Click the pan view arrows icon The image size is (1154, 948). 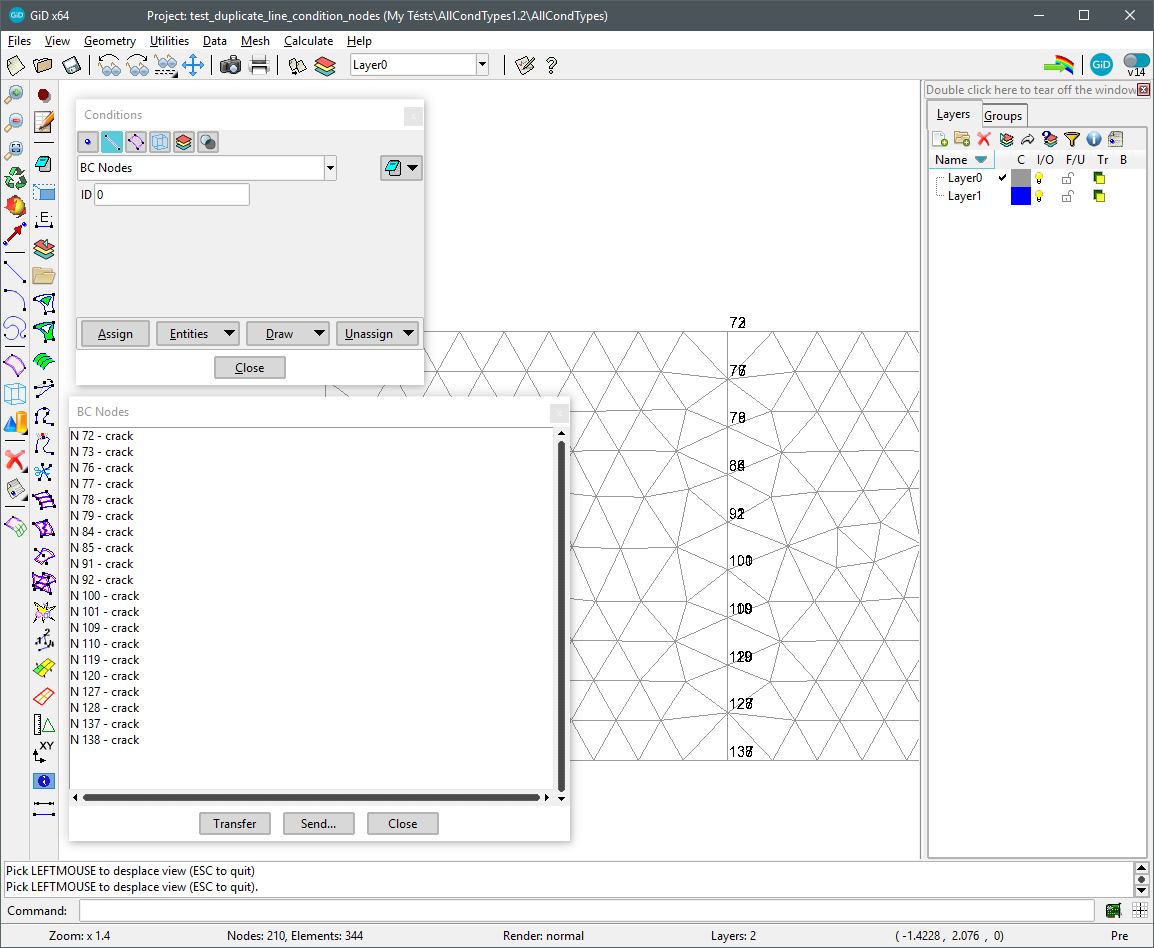(x=193, y=65)
